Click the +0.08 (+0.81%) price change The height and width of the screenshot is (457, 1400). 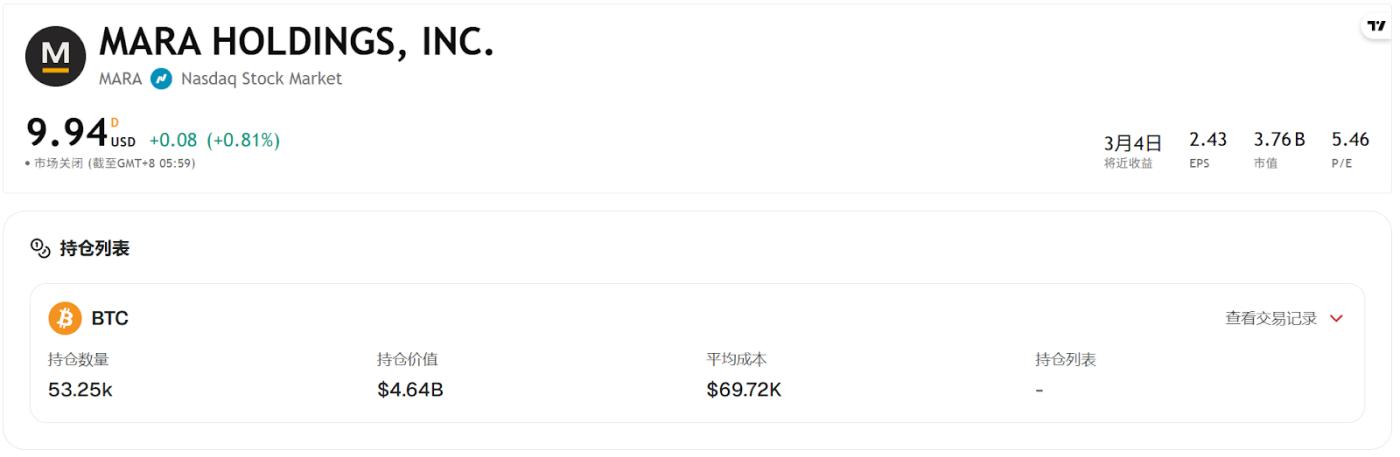click(214, 141)
